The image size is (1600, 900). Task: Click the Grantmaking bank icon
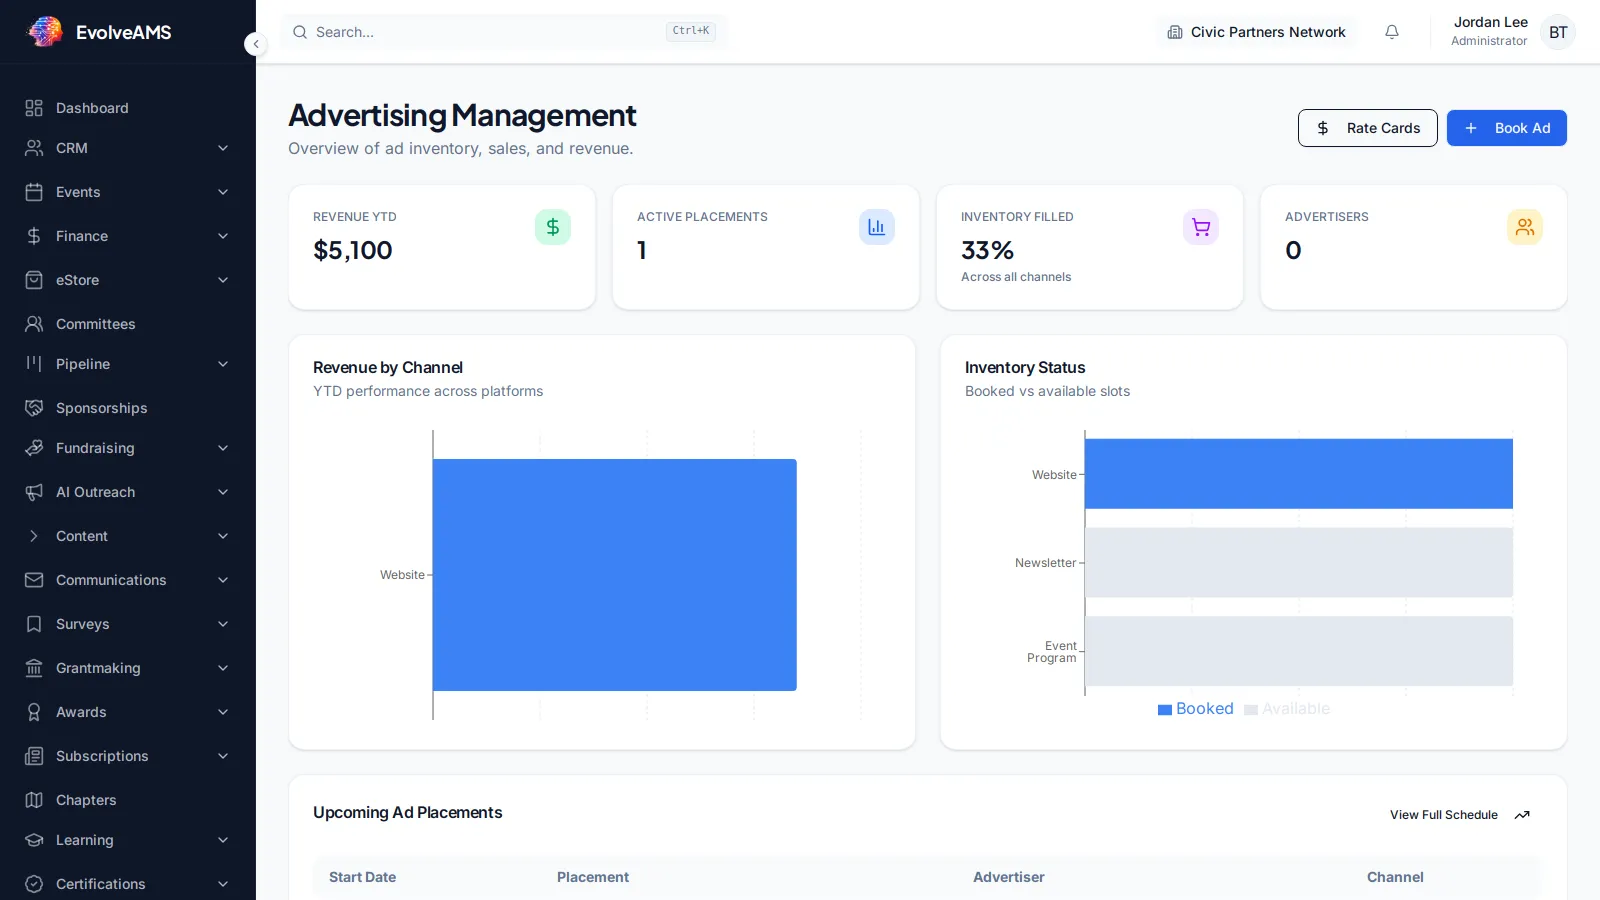34,668
